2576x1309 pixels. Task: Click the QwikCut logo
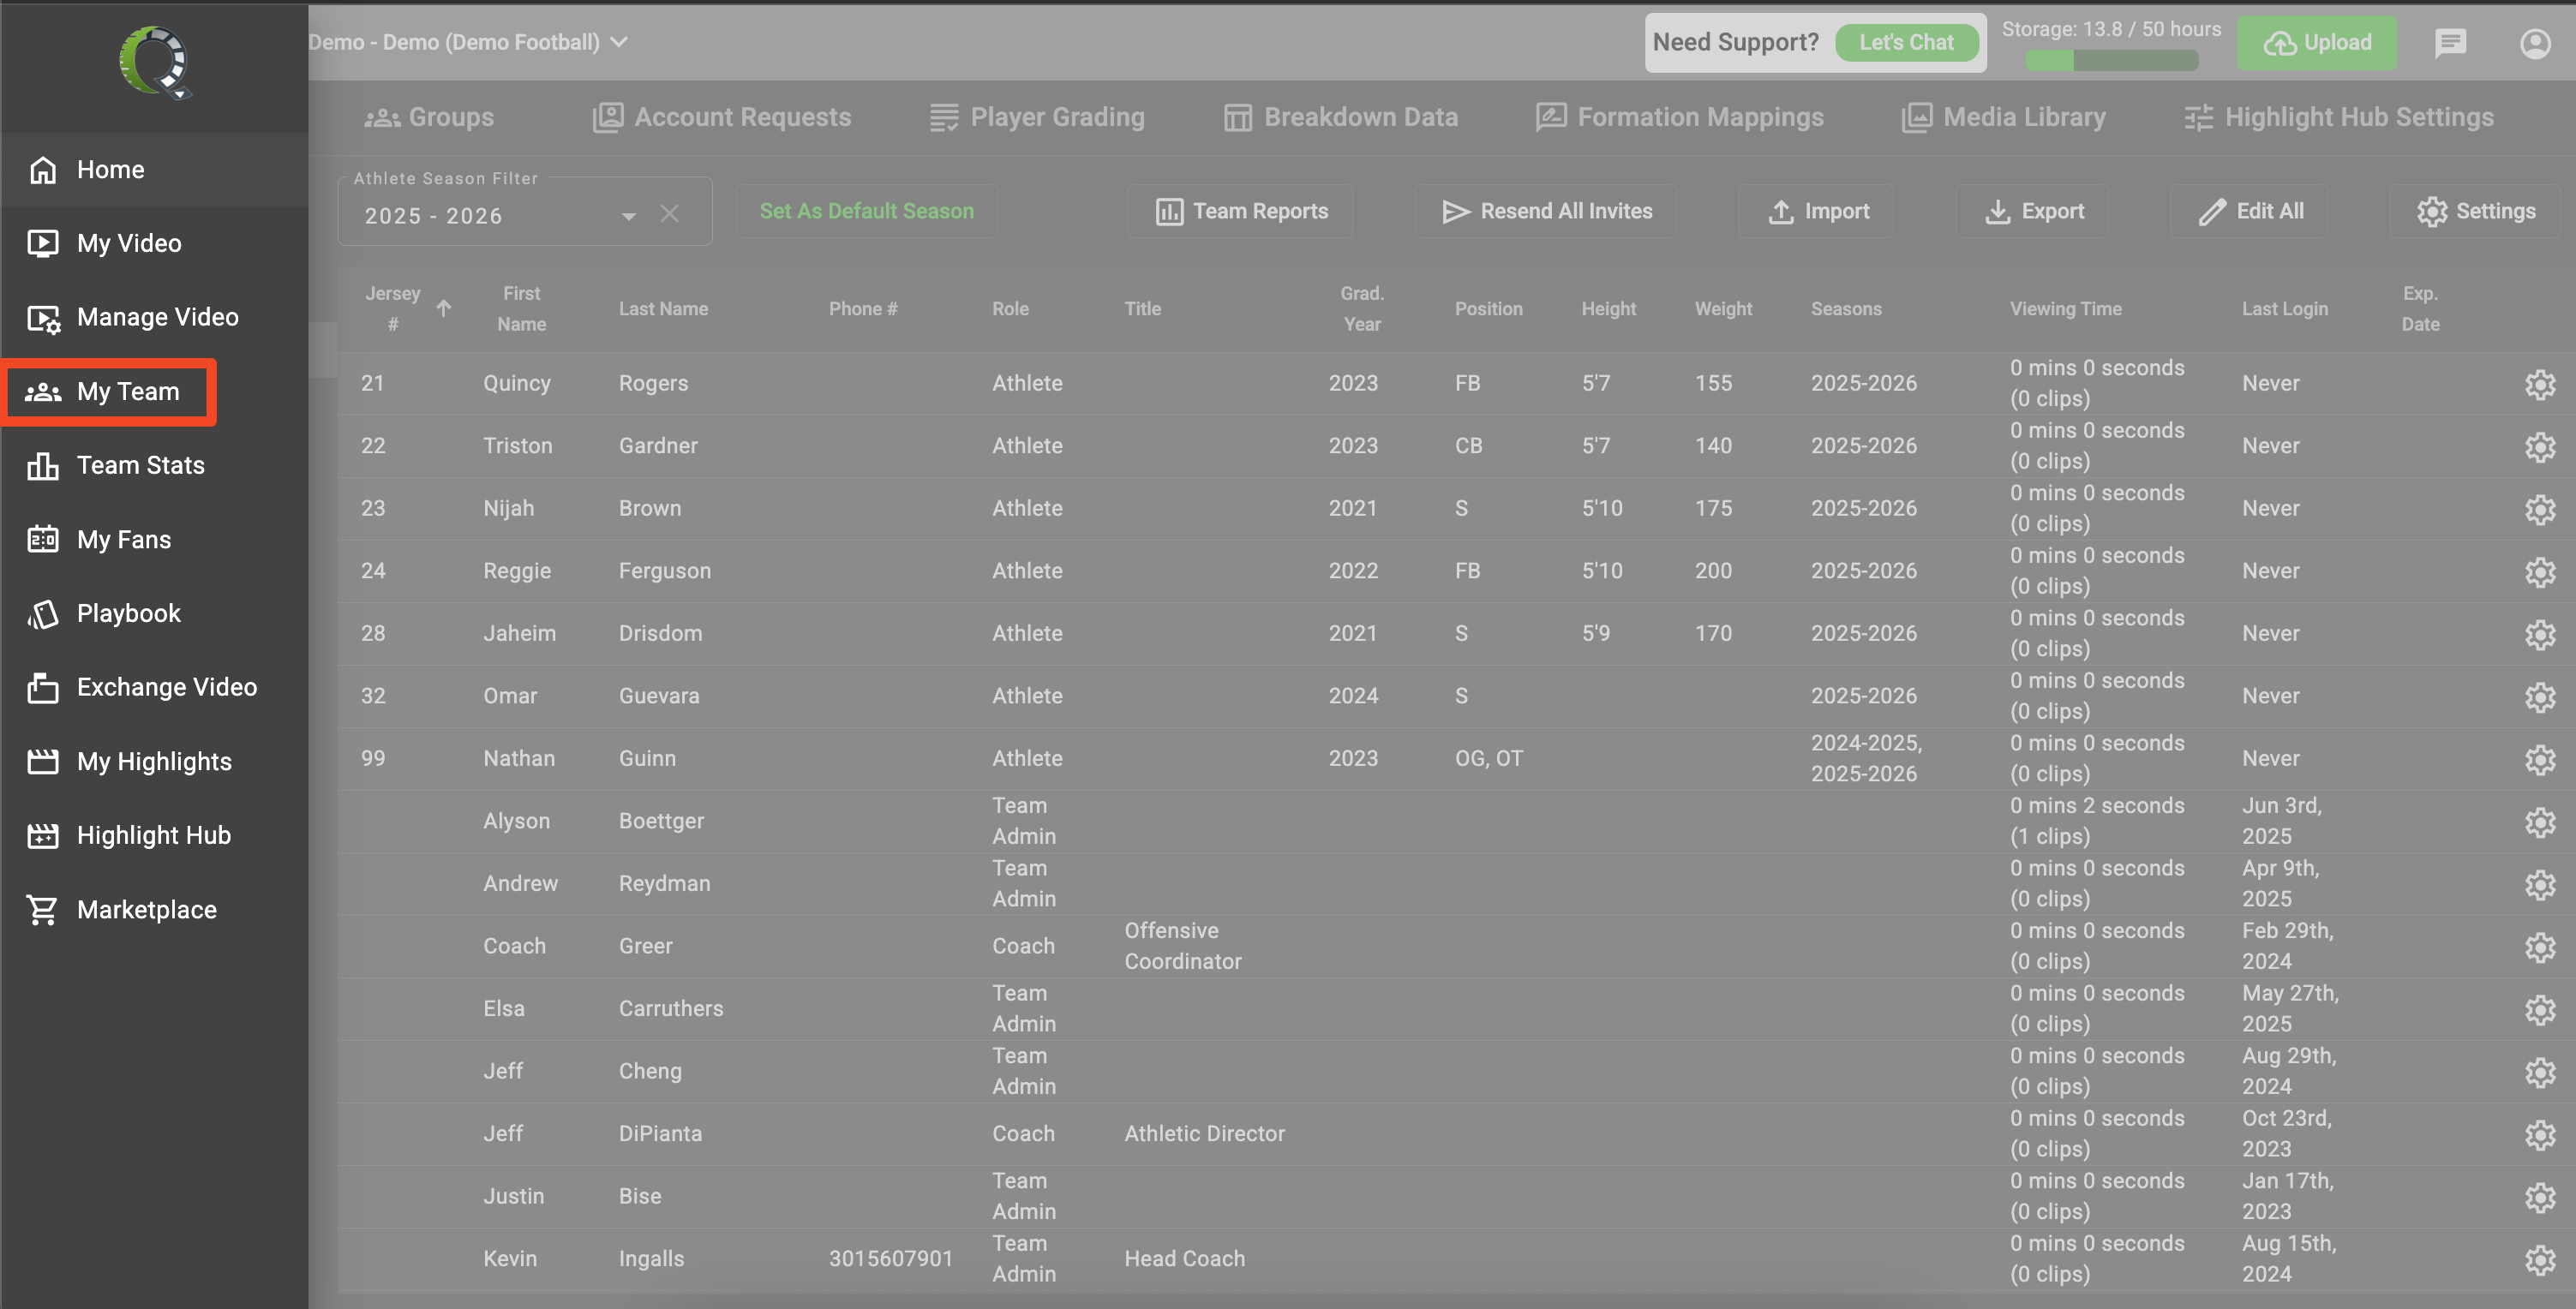(x=155, y=62)
